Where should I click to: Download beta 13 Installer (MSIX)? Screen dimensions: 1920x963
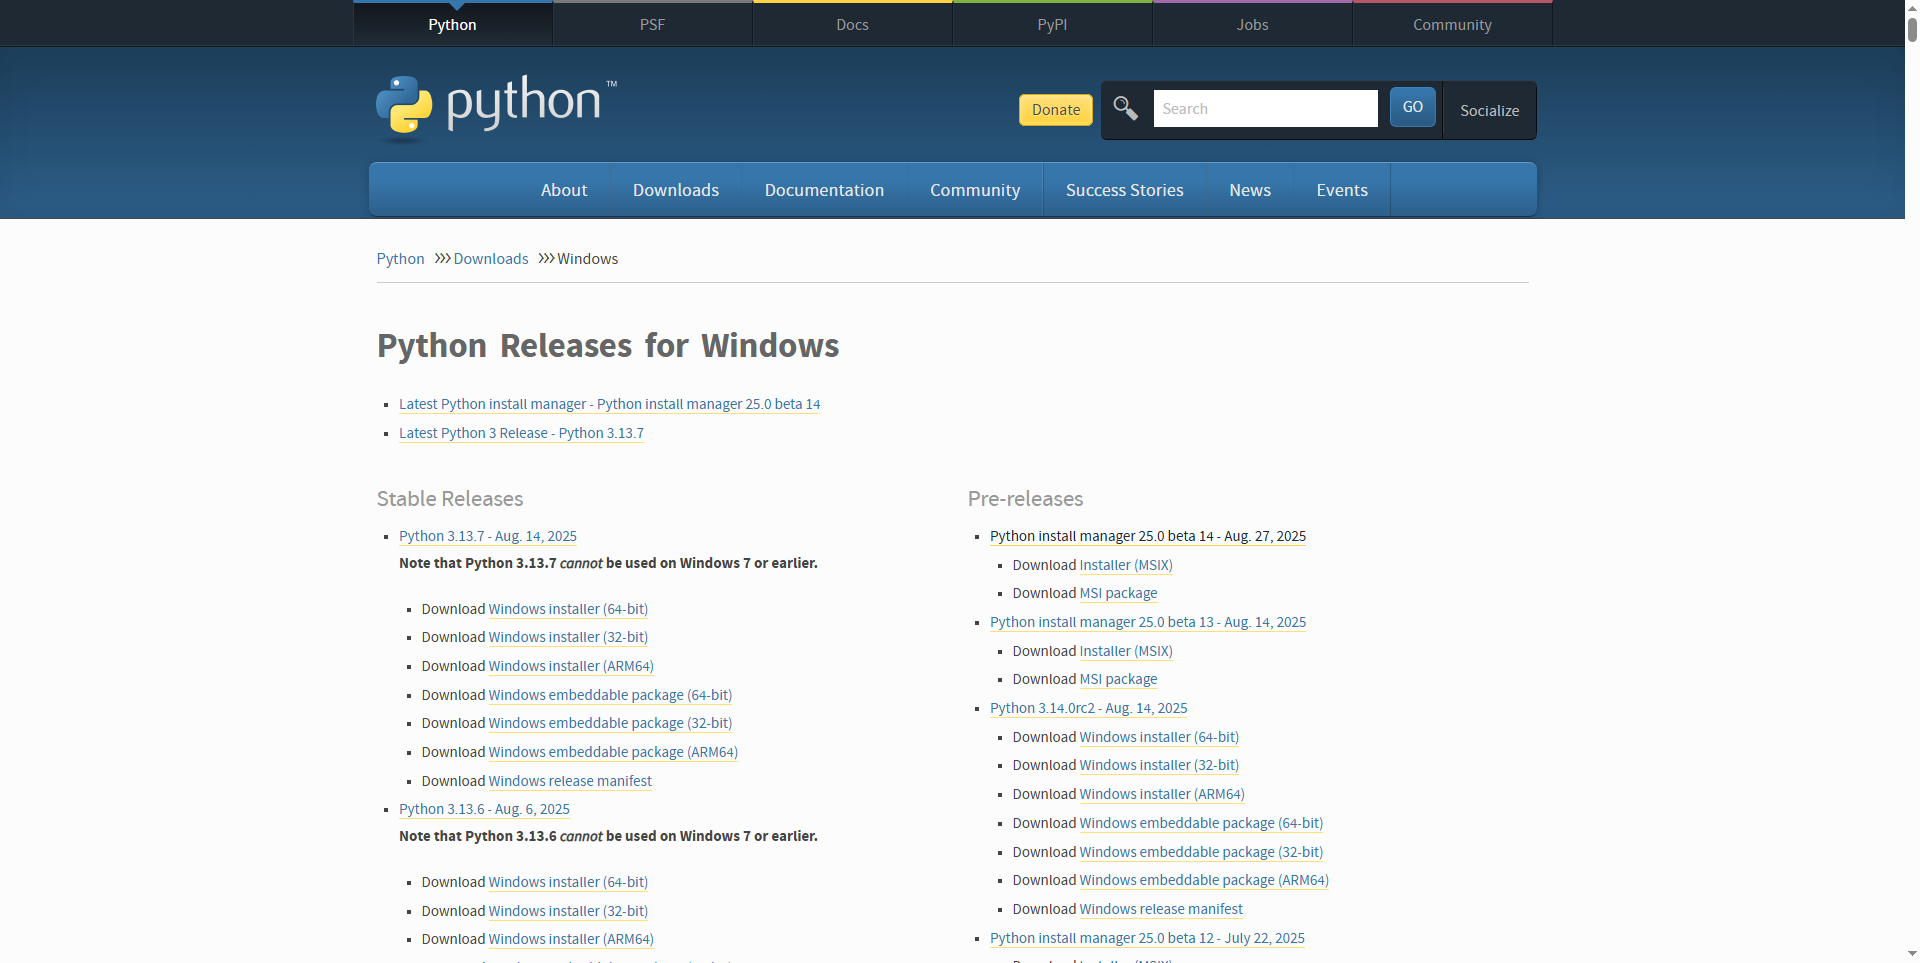point(1126,651)
